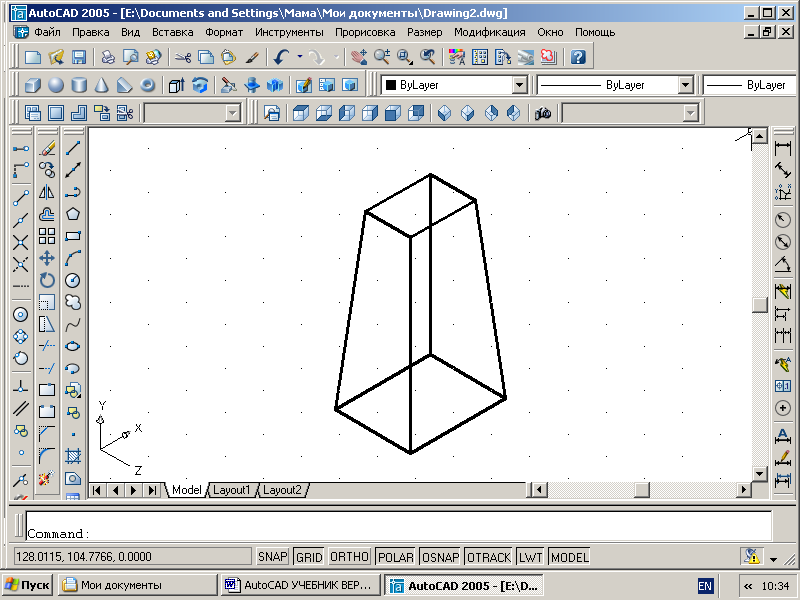Click the Open file icon

(56, 57)
